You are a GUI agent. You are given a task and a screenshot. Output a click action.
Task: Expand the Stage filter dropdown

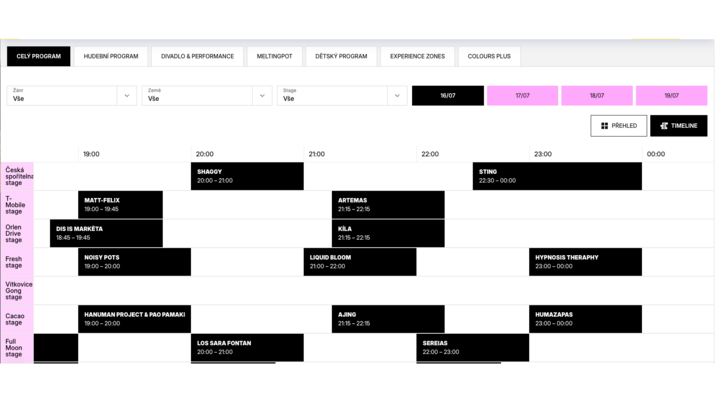point(396,96)
